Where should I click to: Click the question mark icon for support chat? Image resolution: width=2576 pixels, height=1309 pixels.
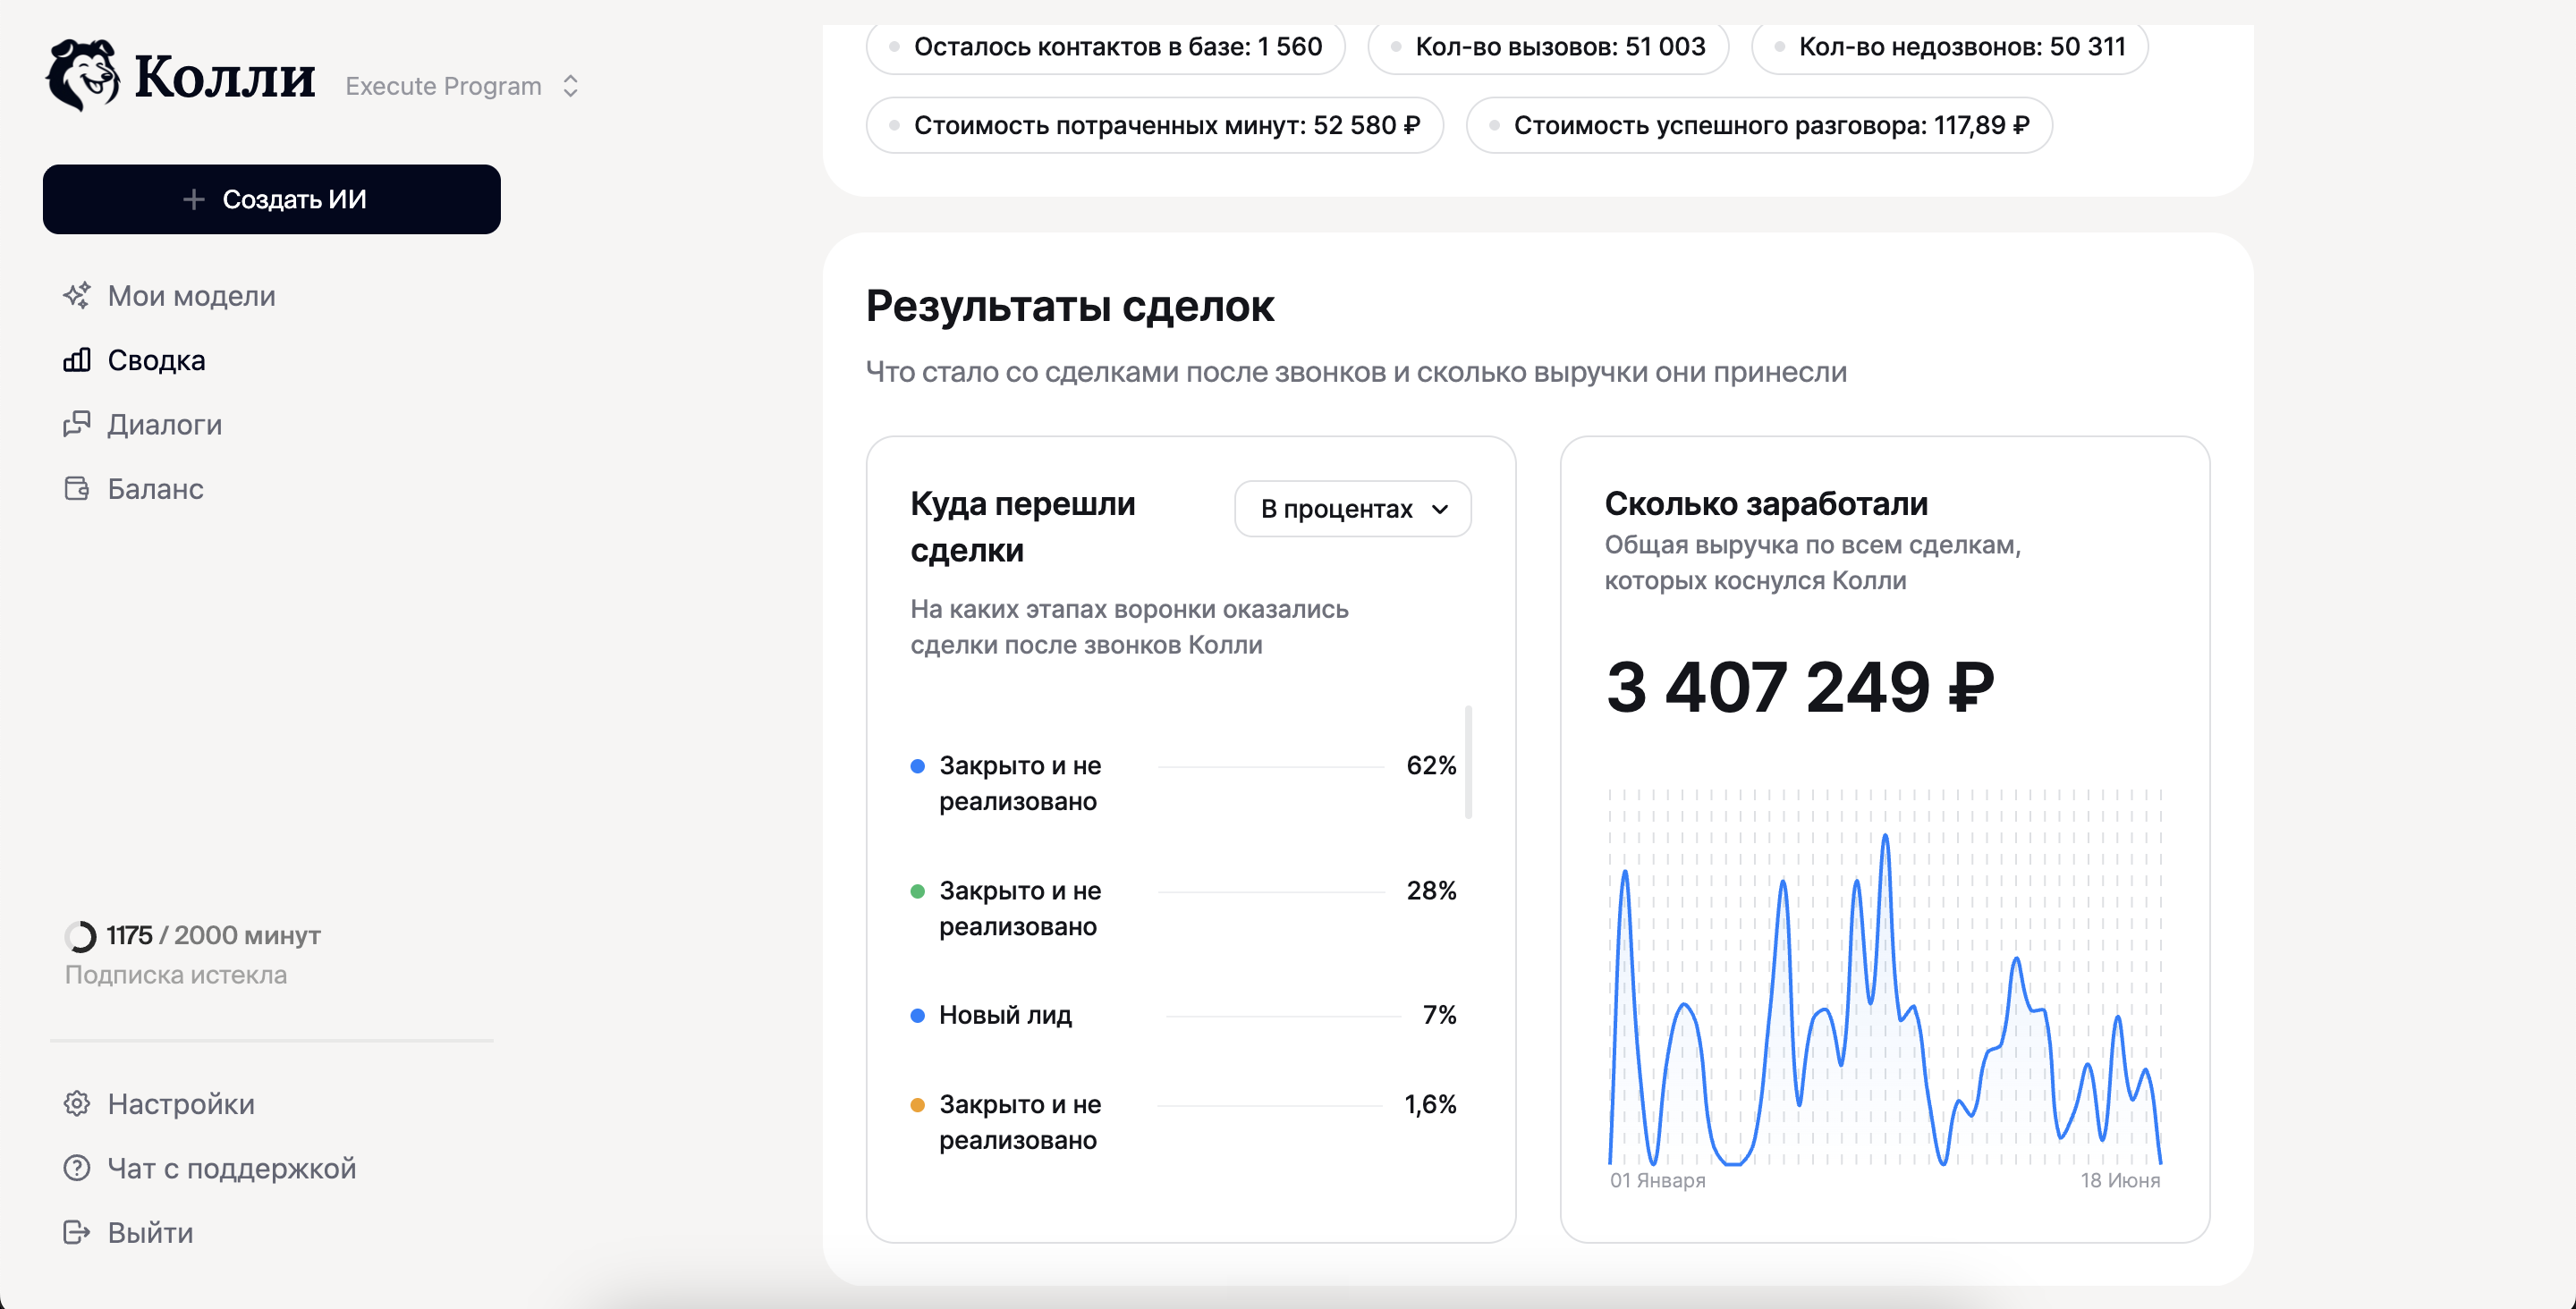tap(77, 1168)
